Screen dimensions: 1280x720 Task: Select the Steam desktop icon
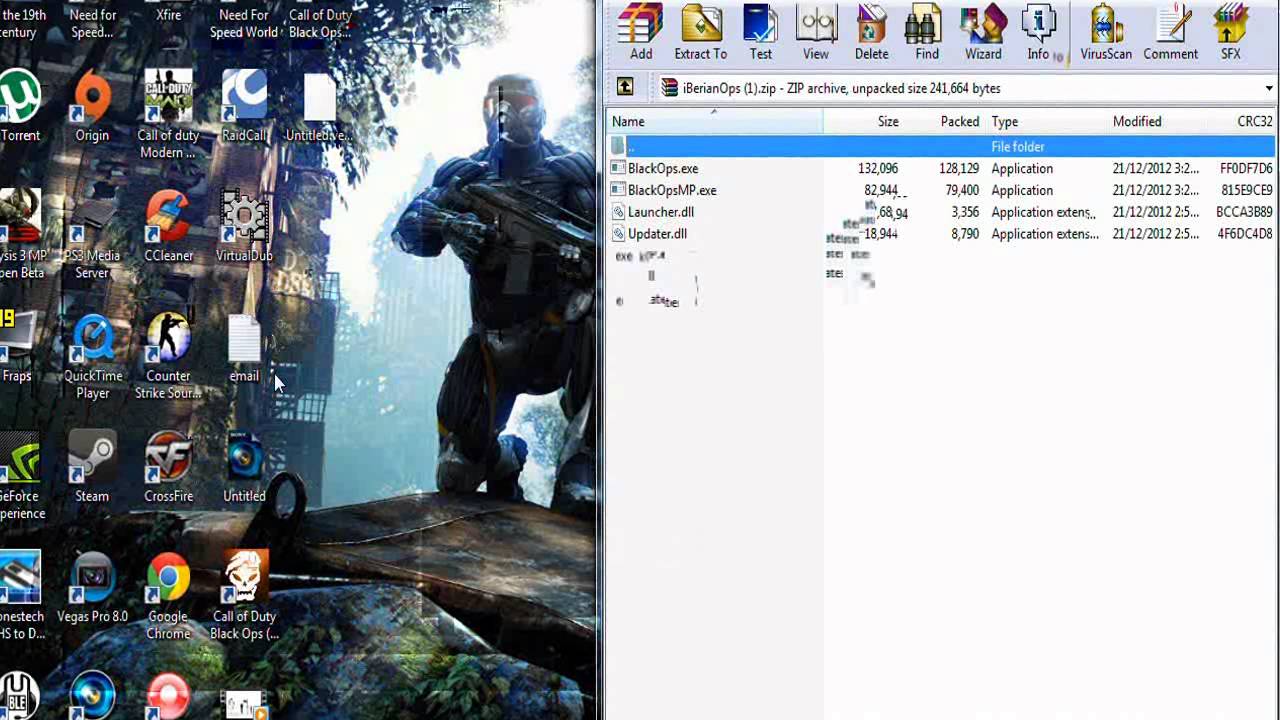coord(92,468)
